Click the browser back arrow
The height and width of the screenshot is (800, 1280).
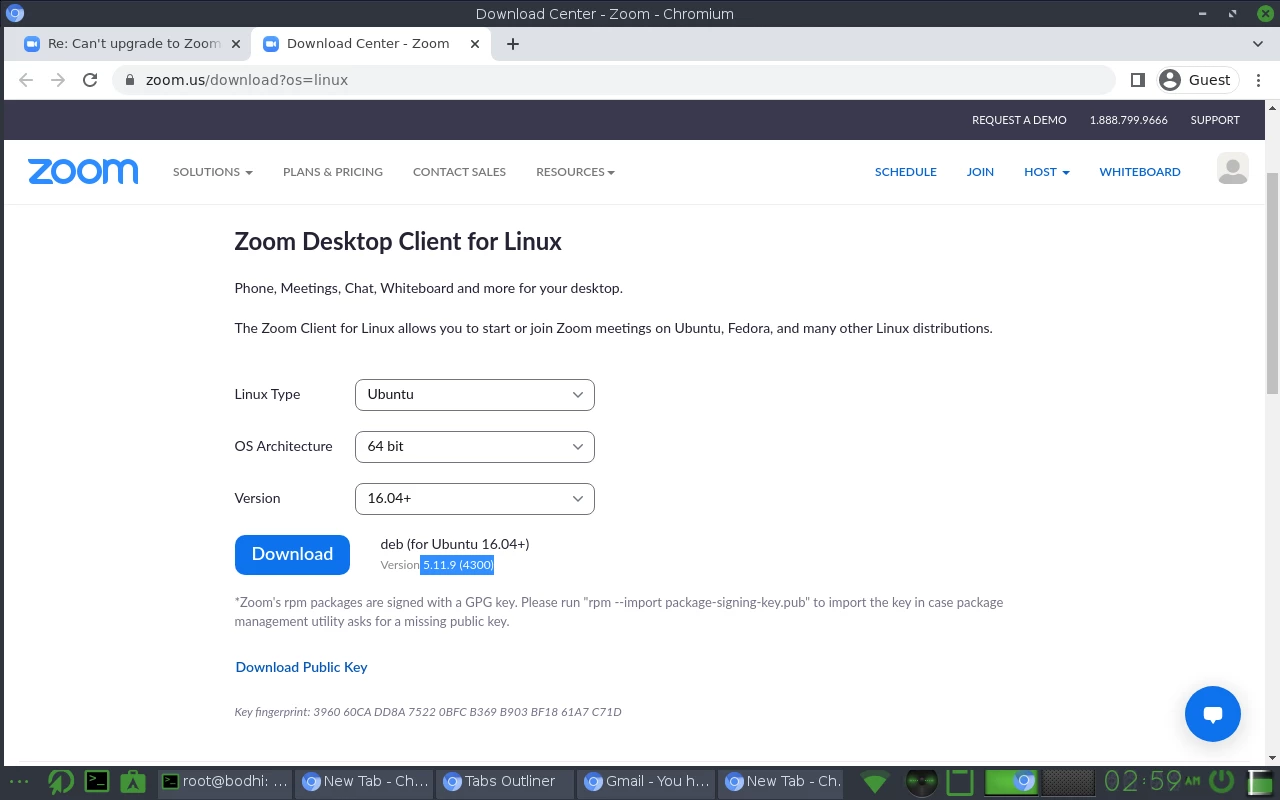pos(26,80)
